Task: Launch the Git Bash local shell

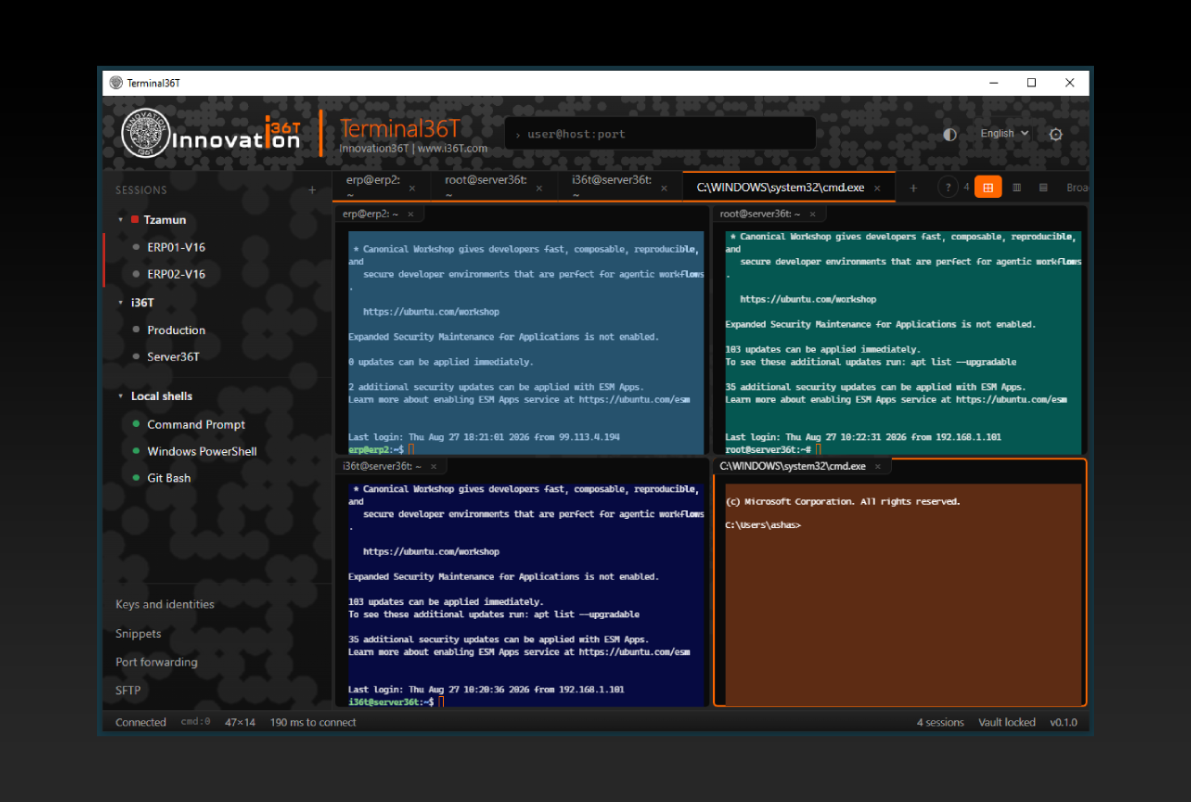Action: tap(169, 478)
